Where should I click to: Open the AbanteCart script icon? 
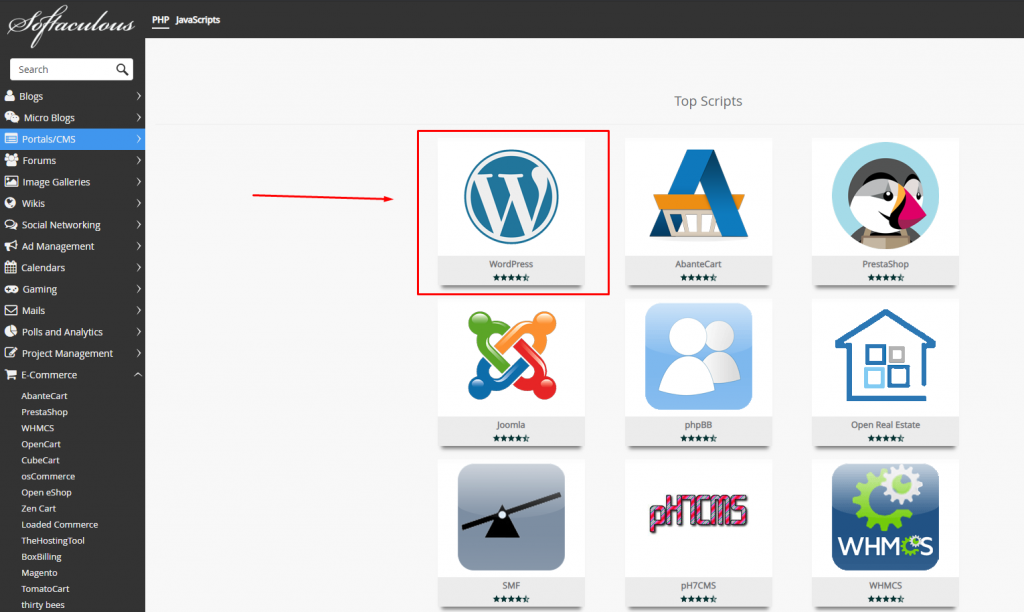click(x=698, y=193)
